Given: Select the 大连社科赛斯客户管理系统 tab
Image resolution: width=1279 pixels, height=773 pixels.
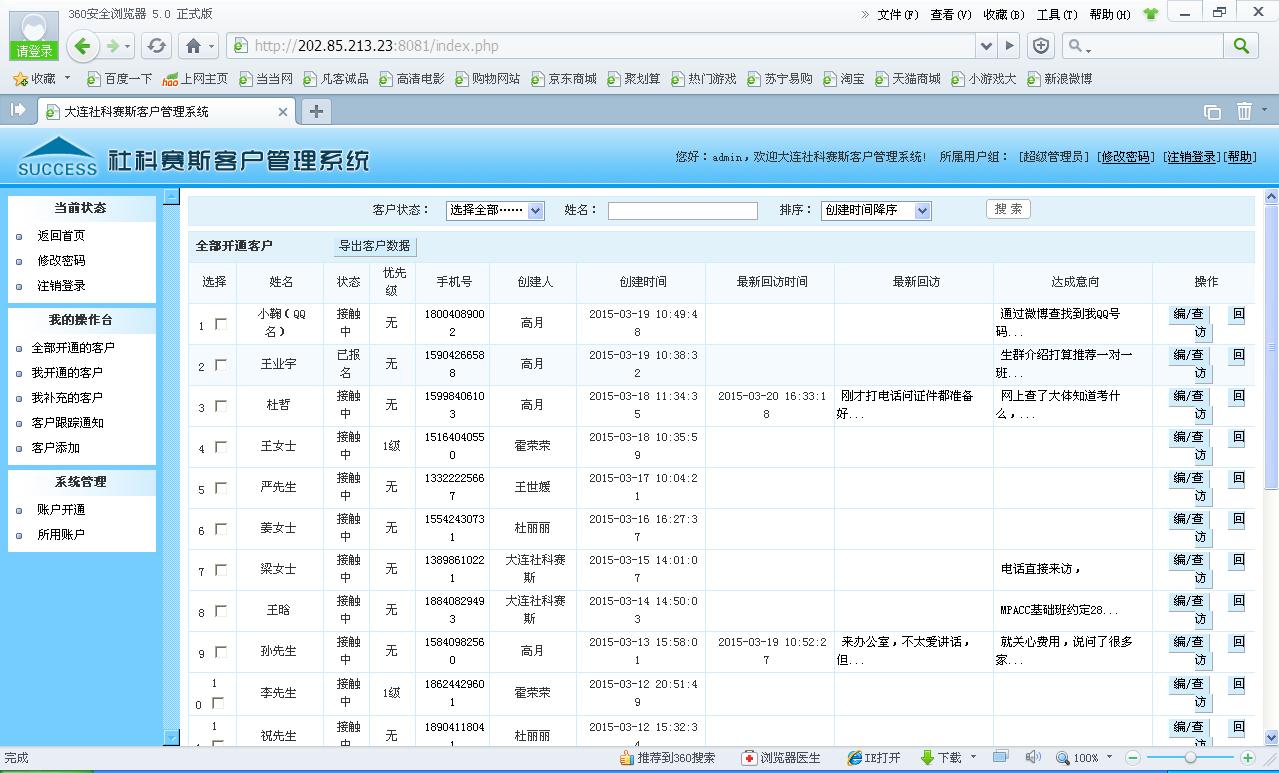Looking at the screenshot, I should (167, 111).
